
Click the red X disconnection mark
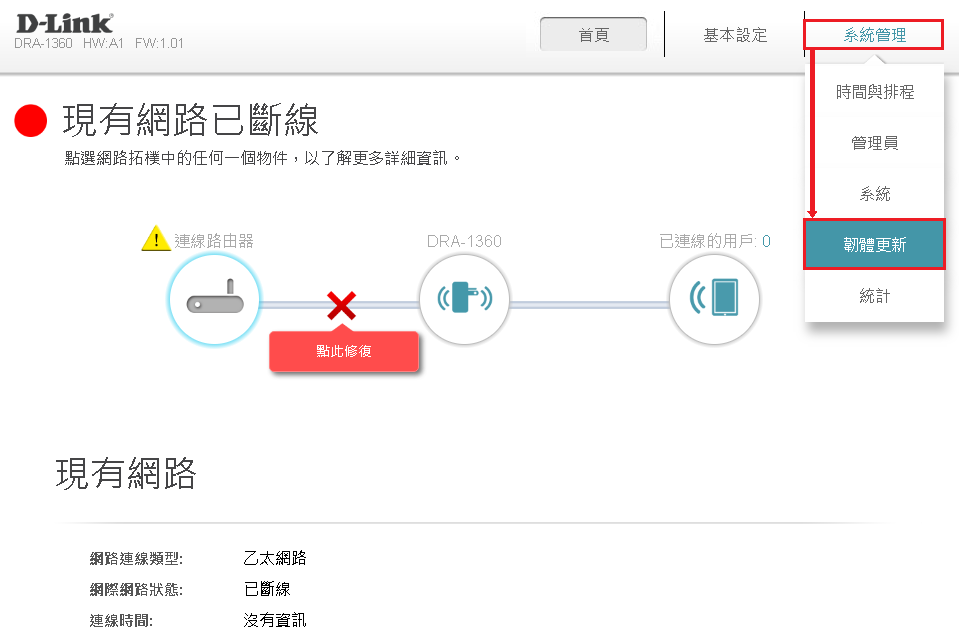coord(341,306)
